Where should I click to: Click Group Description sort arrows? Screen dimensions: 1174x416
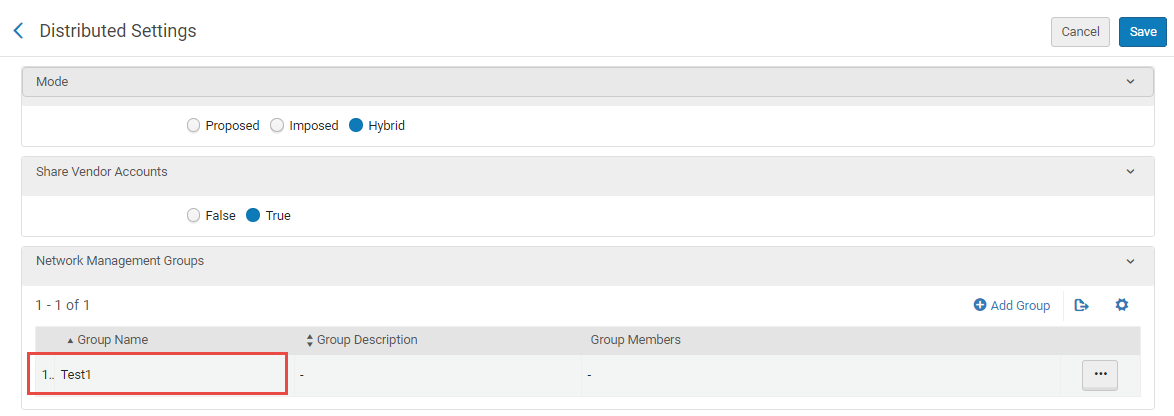coord(310,340)
